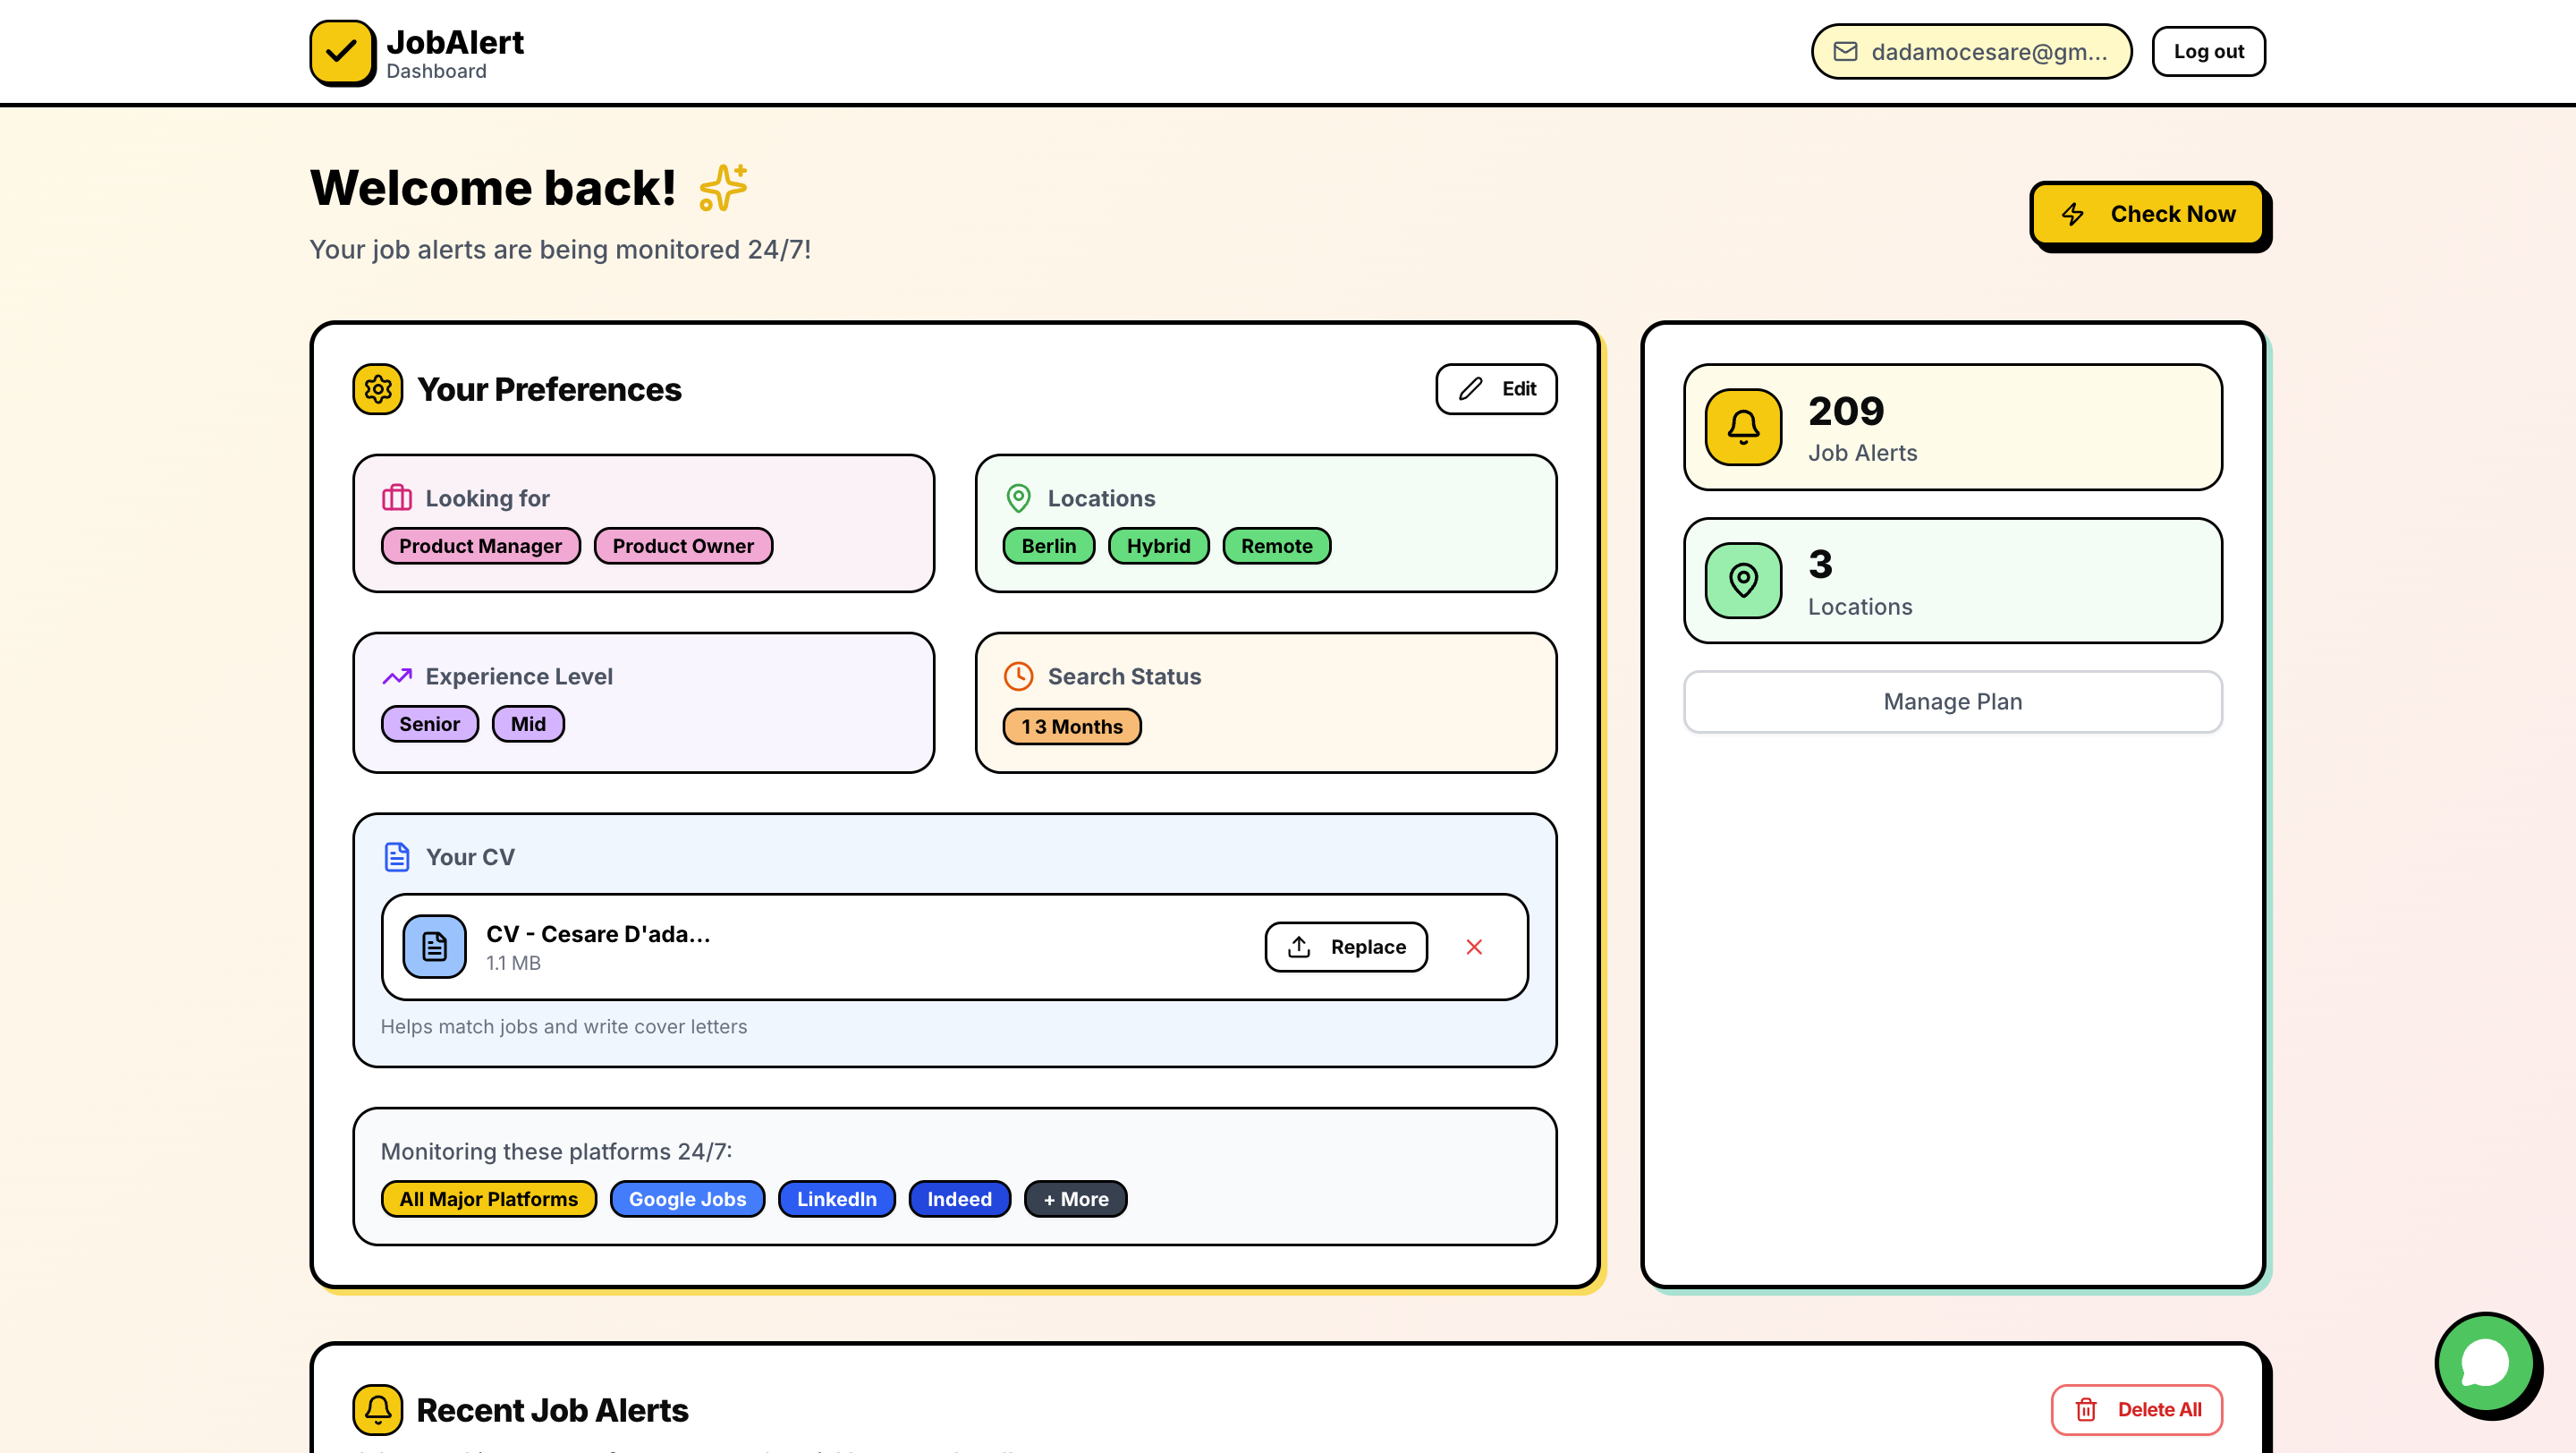Click the briefcase icon in Looking for

pos(397,497)
